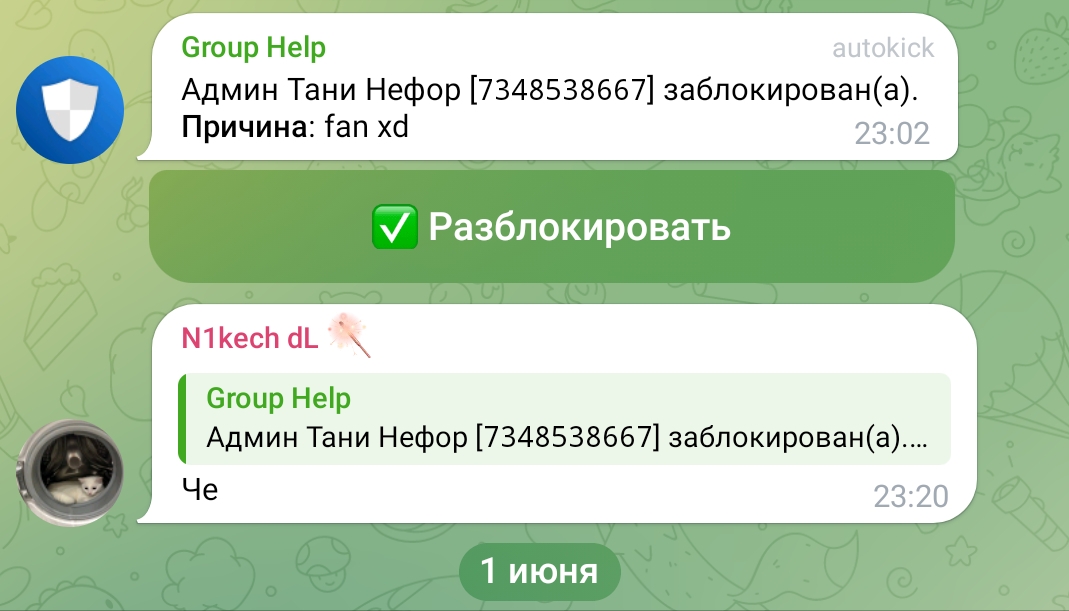Click the quoted text Админ Тани Нефор заблокирован
Image resolution: width=1069 pixels, height=611 pixels.
pos(567,437)
